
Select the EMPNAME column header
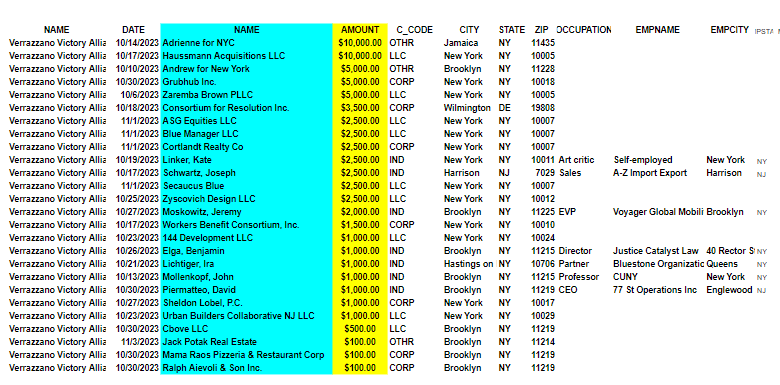pos(658,30)
